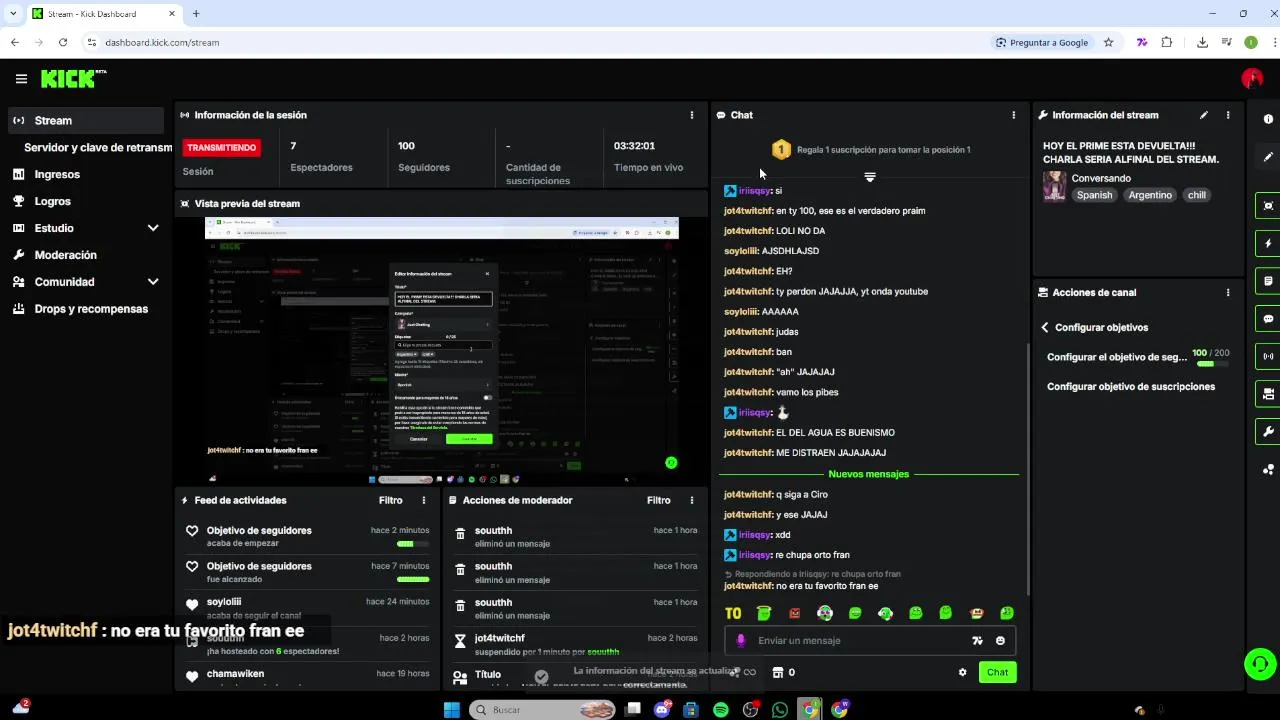Click the Kick logo

(74, 78)
